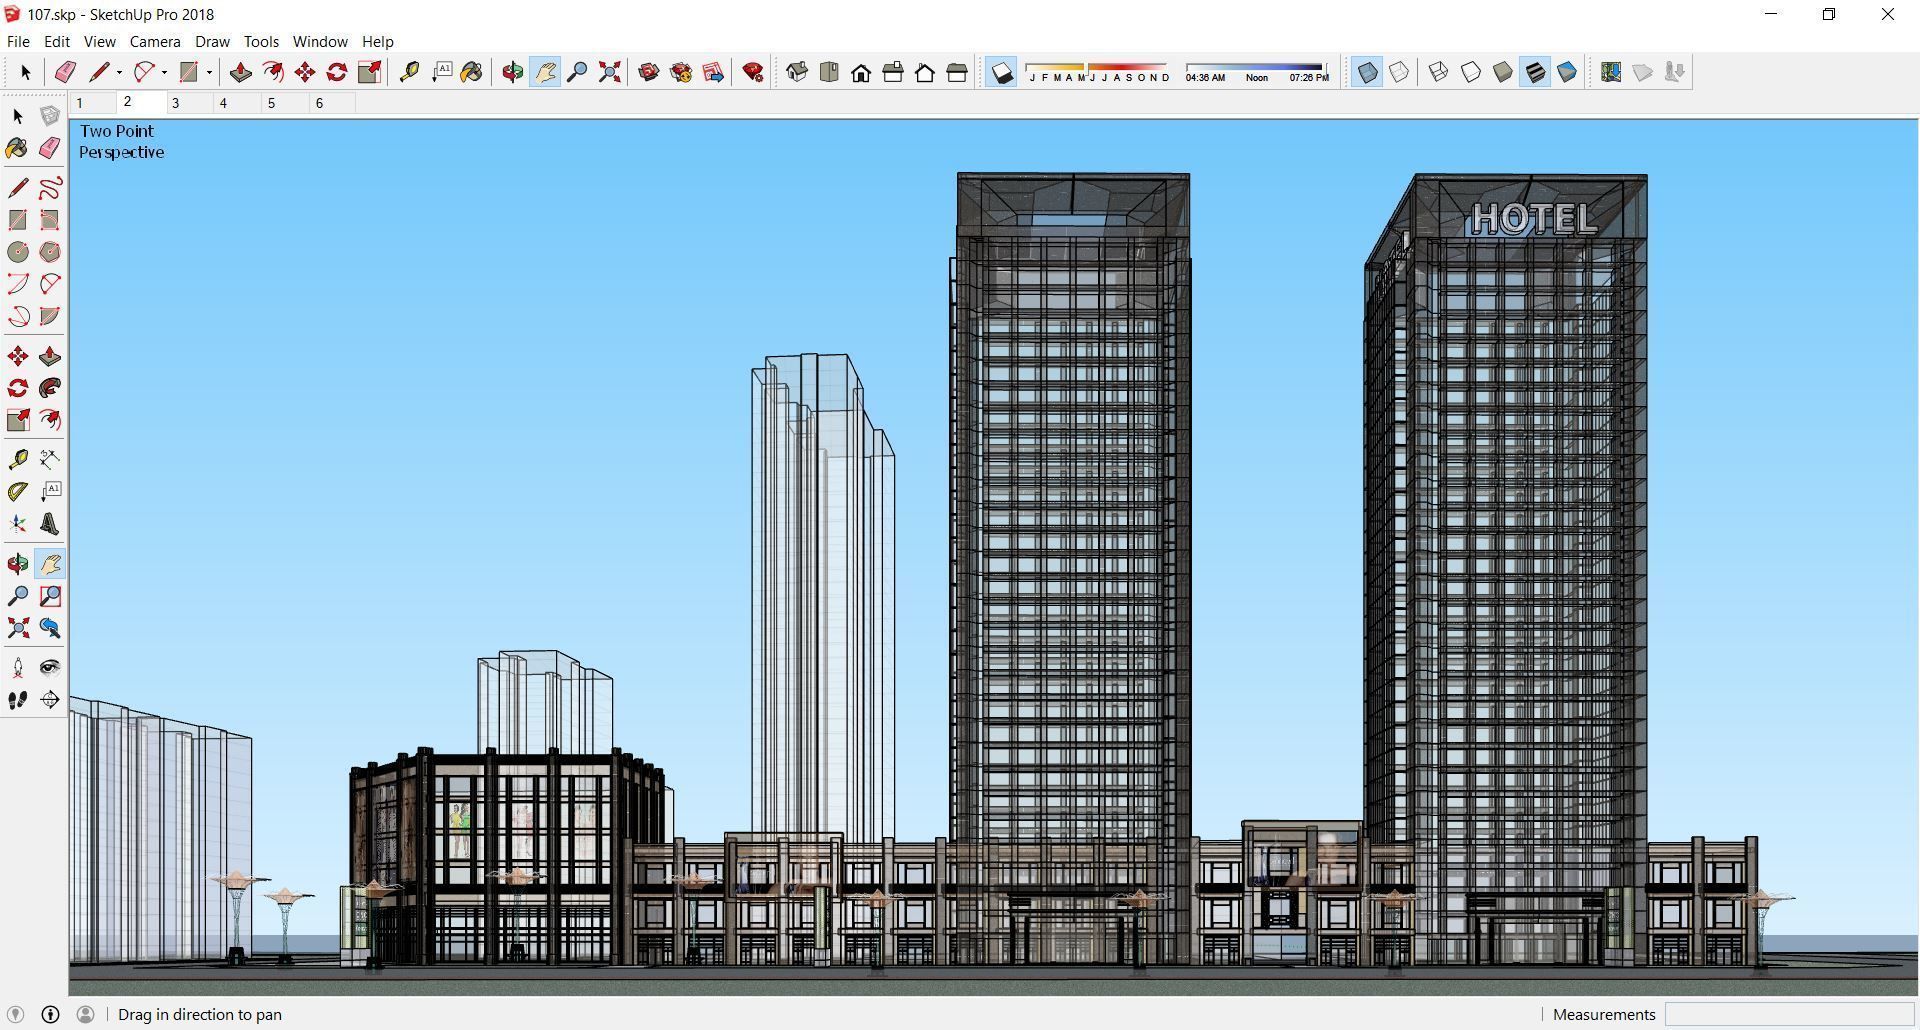This screenshot has height=1030, width=1920.
Task: Switch to Top view
Action: 829,72
